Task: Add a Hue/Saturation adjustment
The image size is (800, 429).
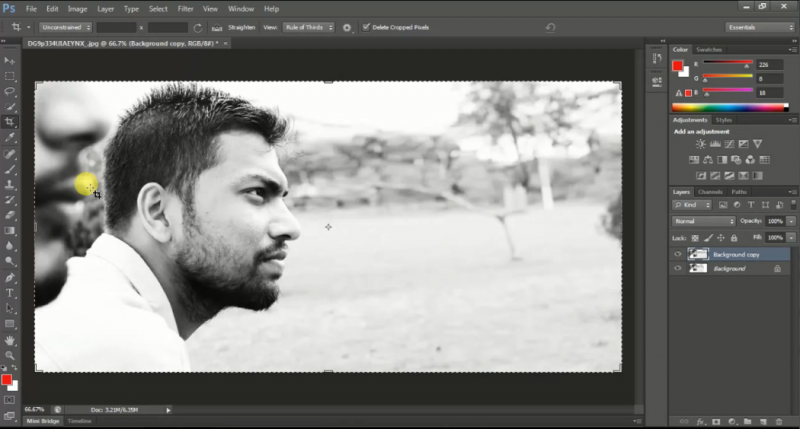Action: (x=694, y=160)
